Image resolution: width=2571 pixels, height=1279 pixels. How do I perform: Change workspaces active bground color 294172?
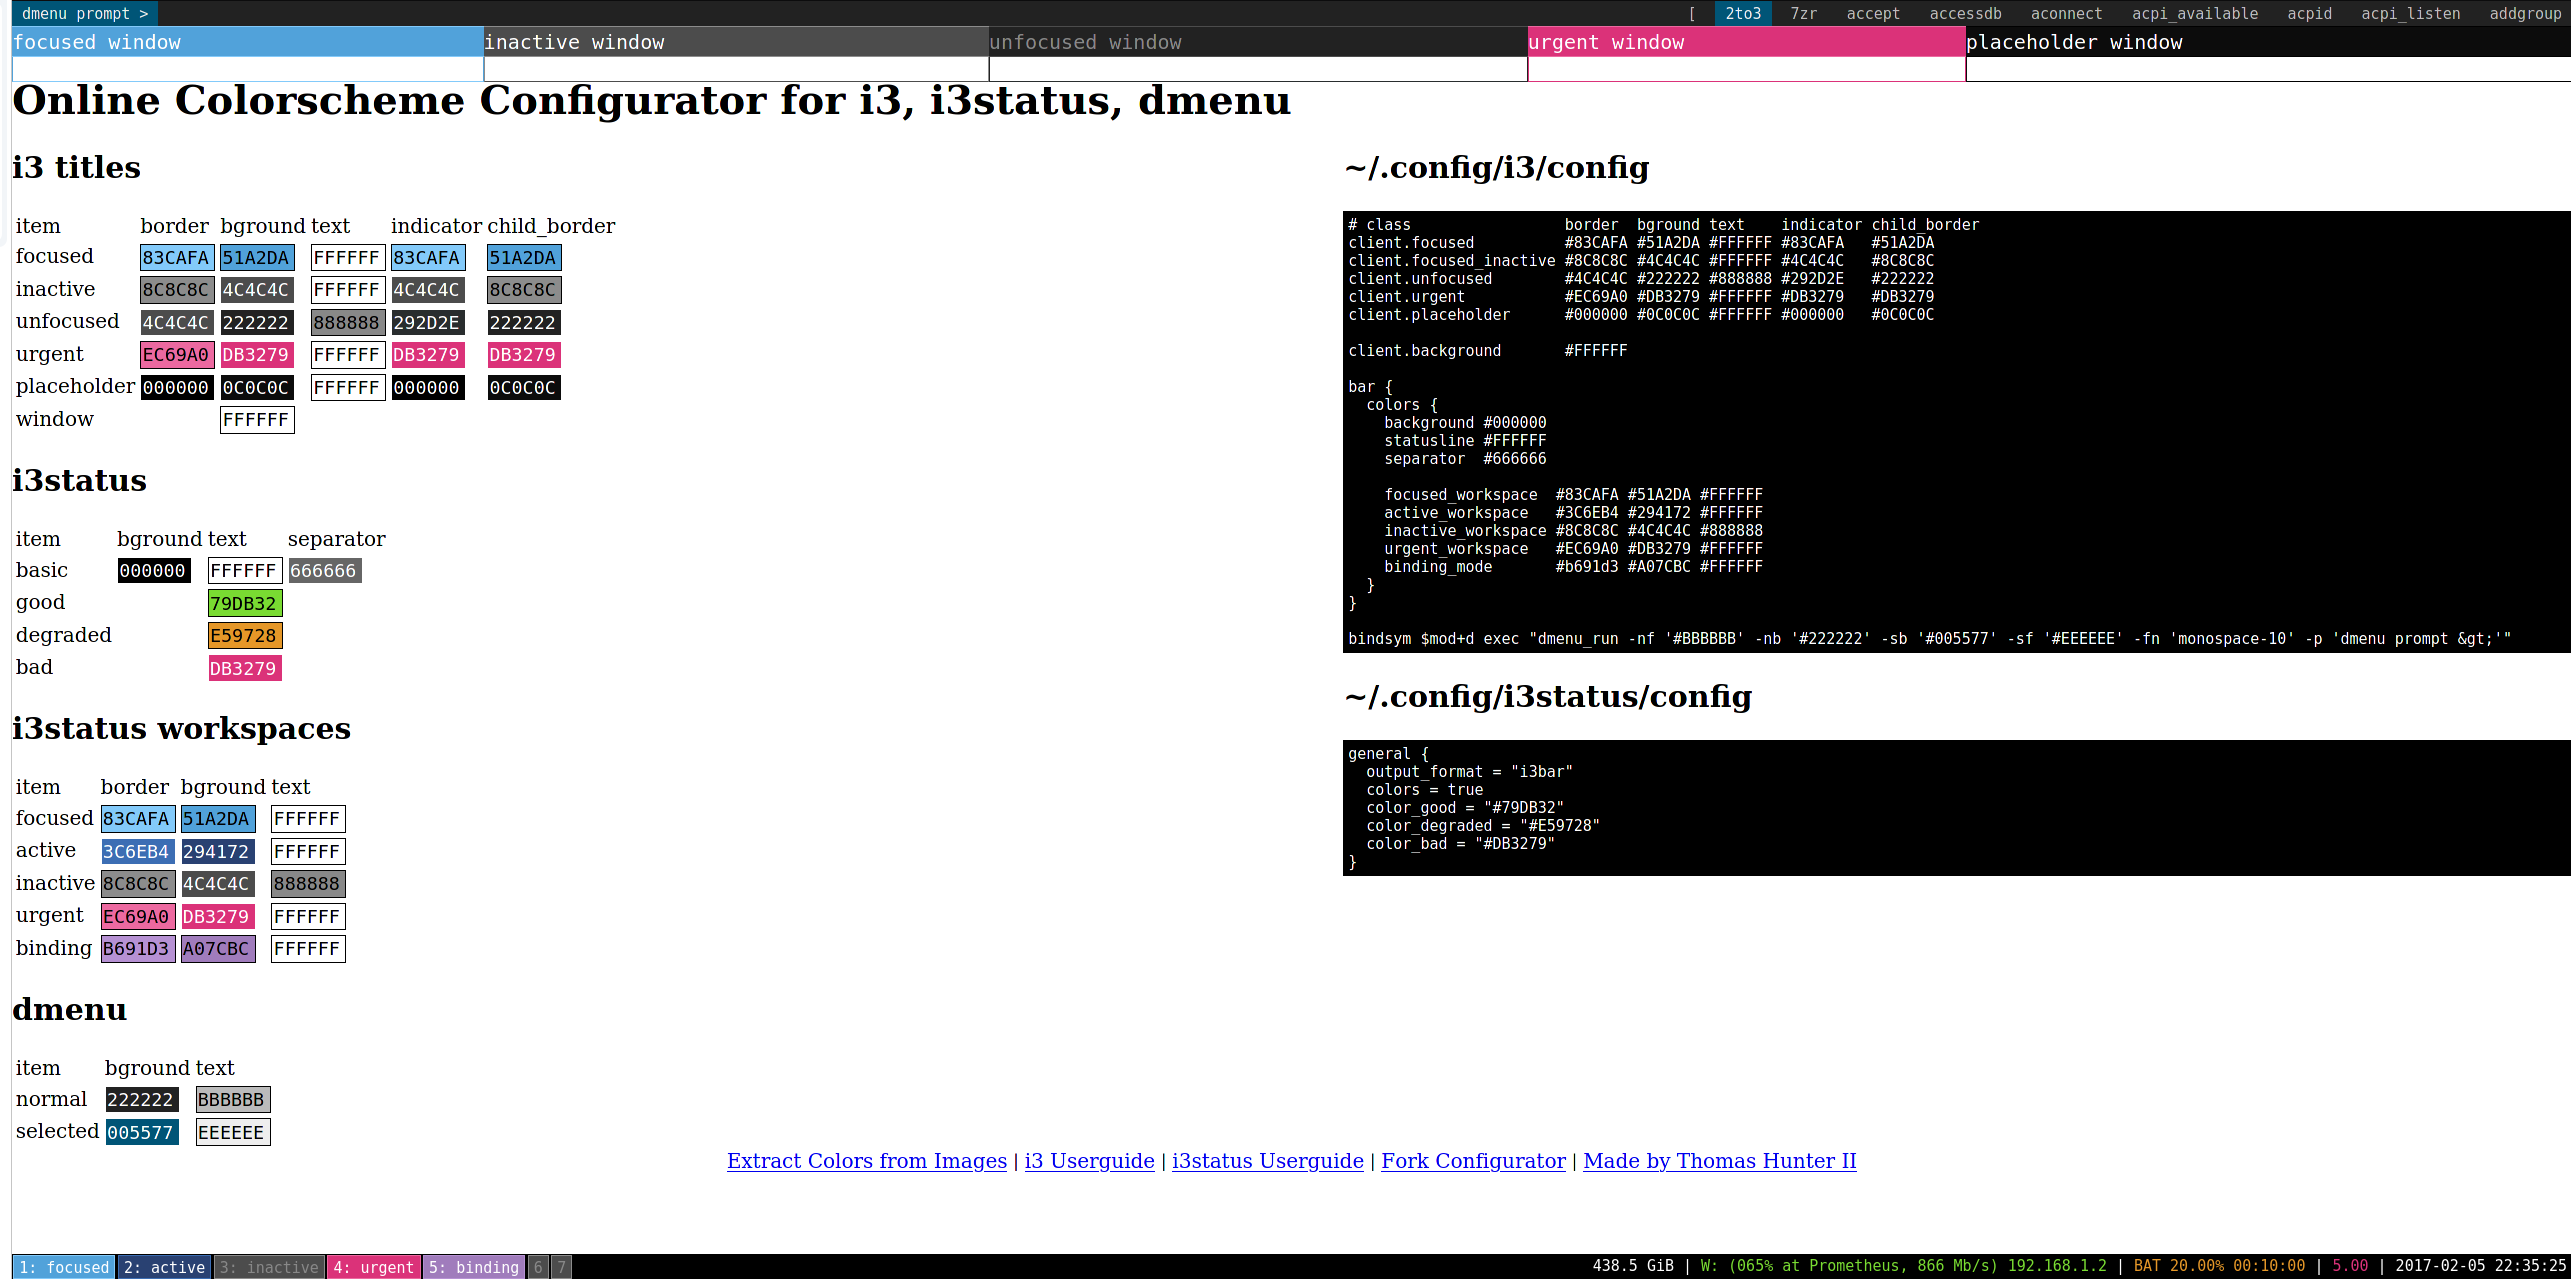point(218,852)
